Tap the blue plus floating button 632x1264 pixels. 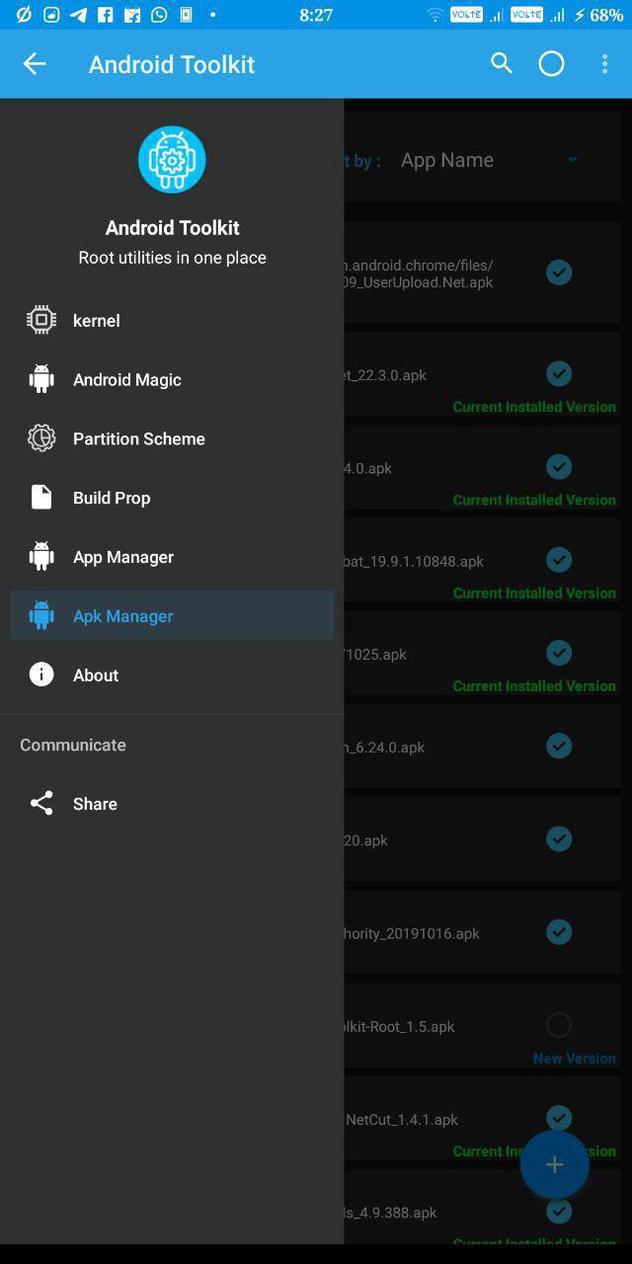pyautogui.click(x=554, y=1165)
